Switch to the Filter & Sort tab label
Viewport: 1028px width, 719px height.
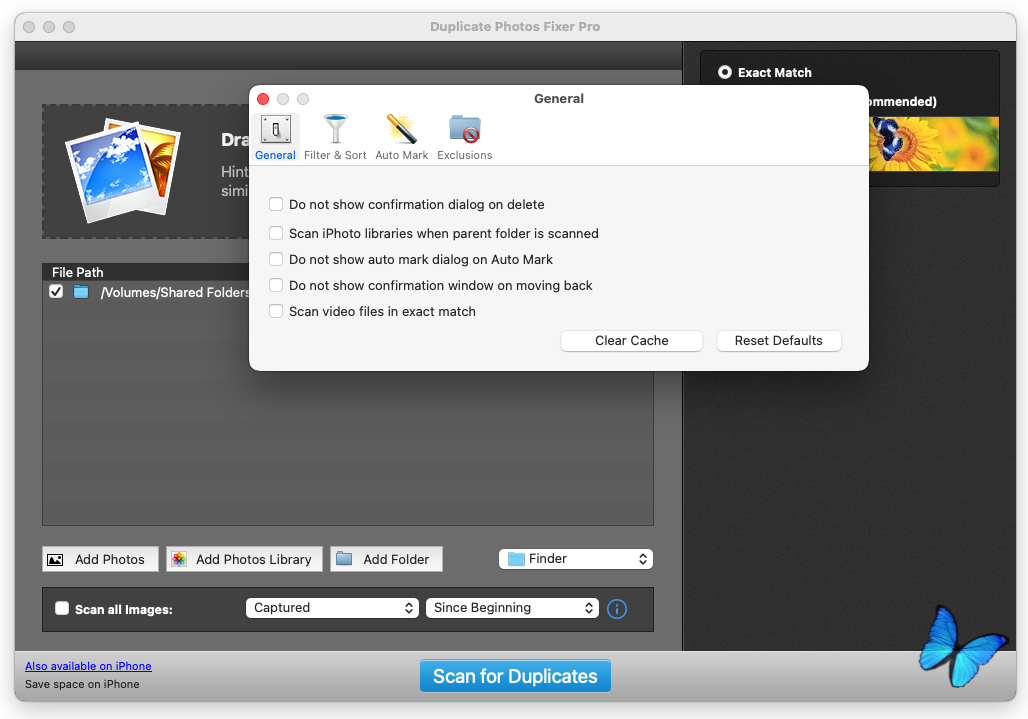point(335,155)
